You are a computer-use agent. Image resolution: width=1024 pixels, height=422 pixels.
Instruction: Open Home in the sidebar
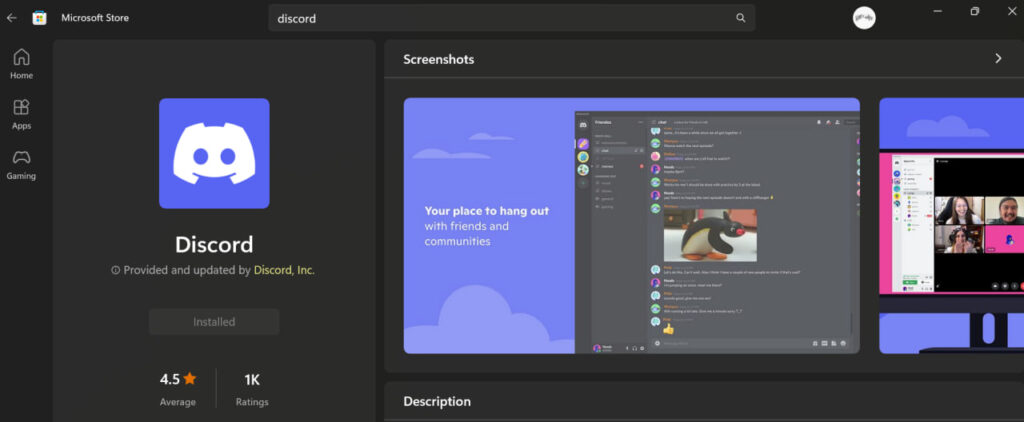coord(21,63)
